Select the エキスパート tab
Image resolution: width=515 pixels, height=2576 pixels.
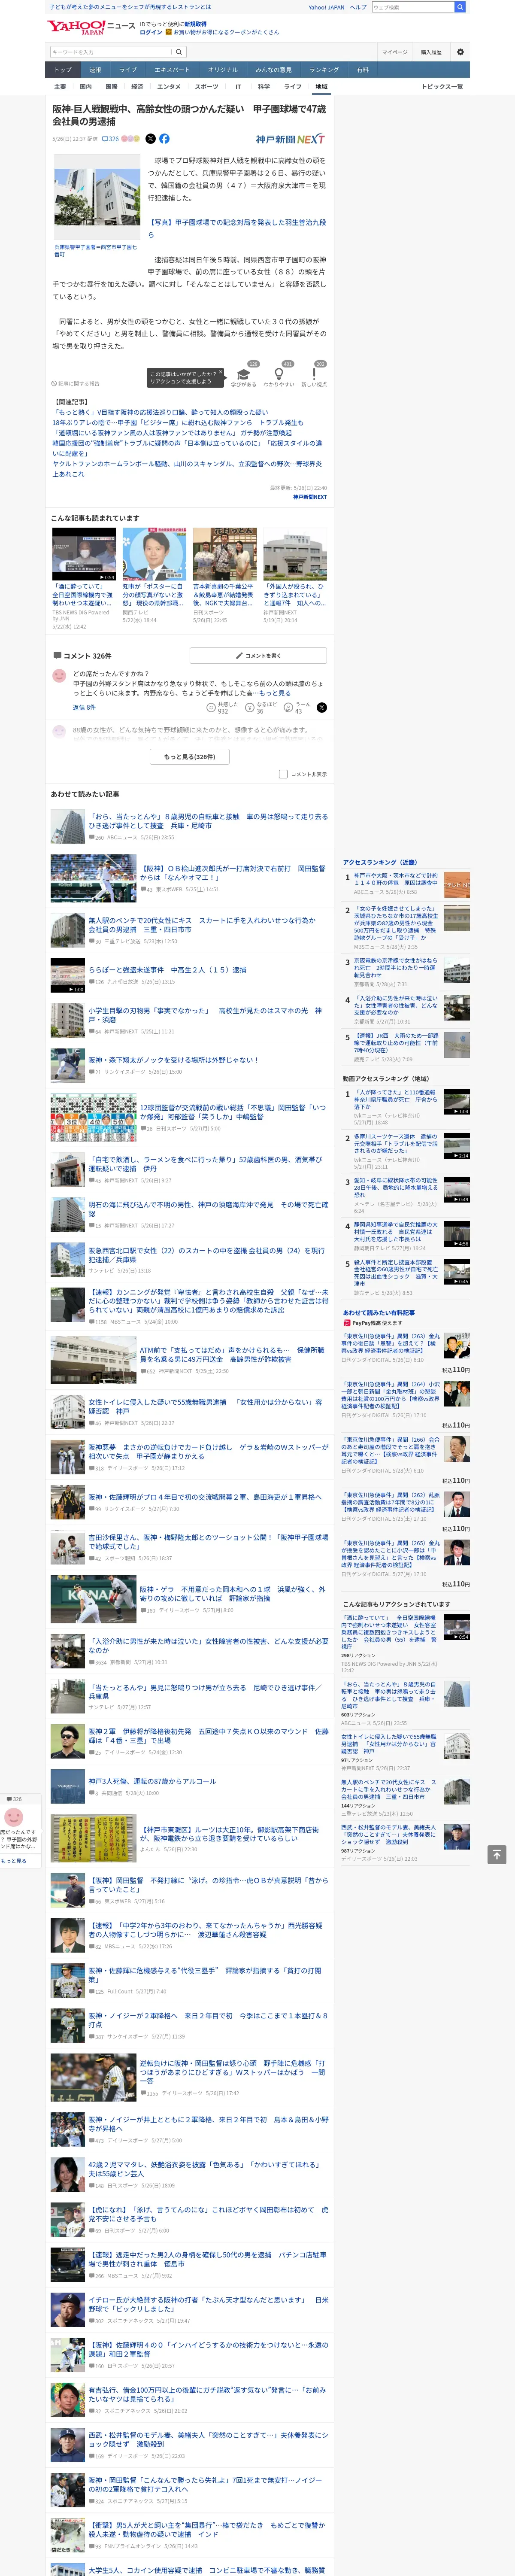point(172,70)
